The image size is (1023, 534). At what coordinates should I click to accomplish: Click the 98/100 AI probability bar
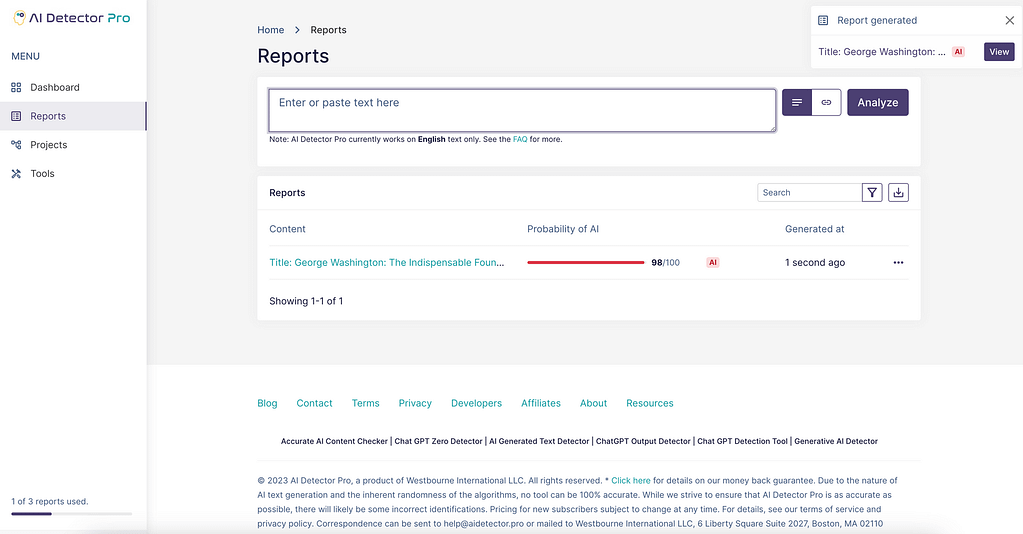coord(585,263)
